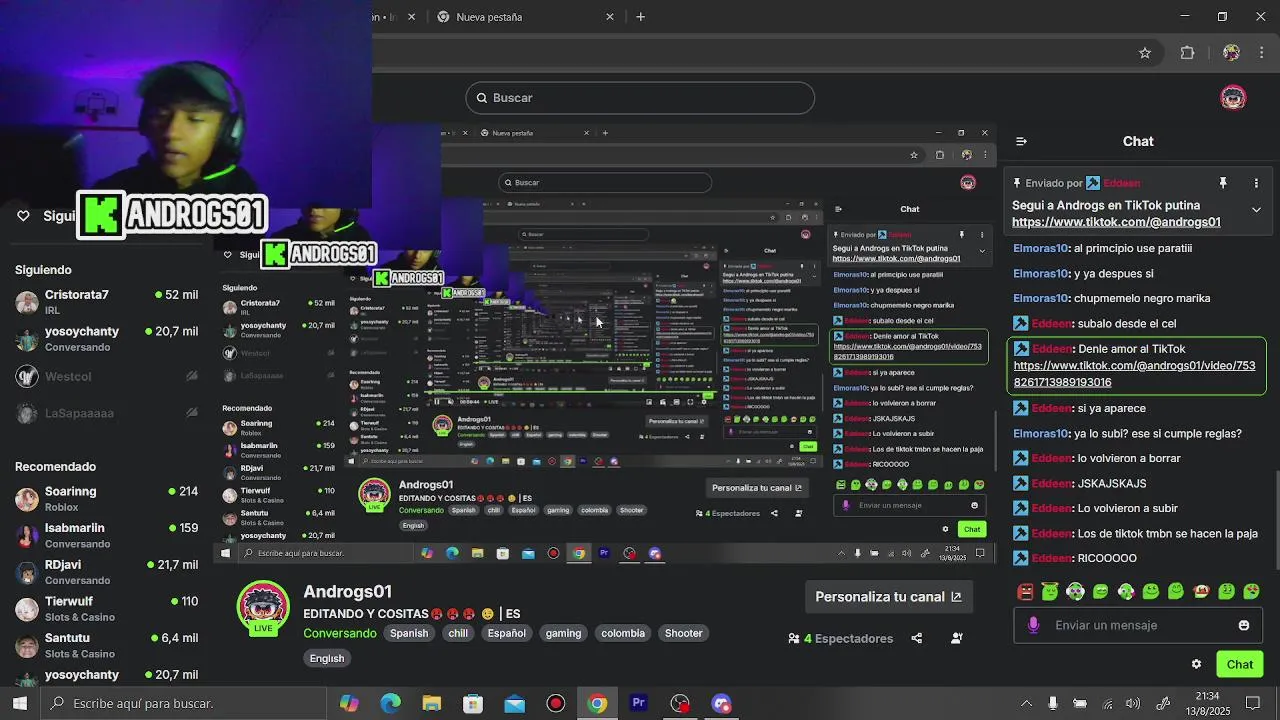Click Personaliza tu canal button
Viewport: 1280px width, 720px height.
(888, 597)
